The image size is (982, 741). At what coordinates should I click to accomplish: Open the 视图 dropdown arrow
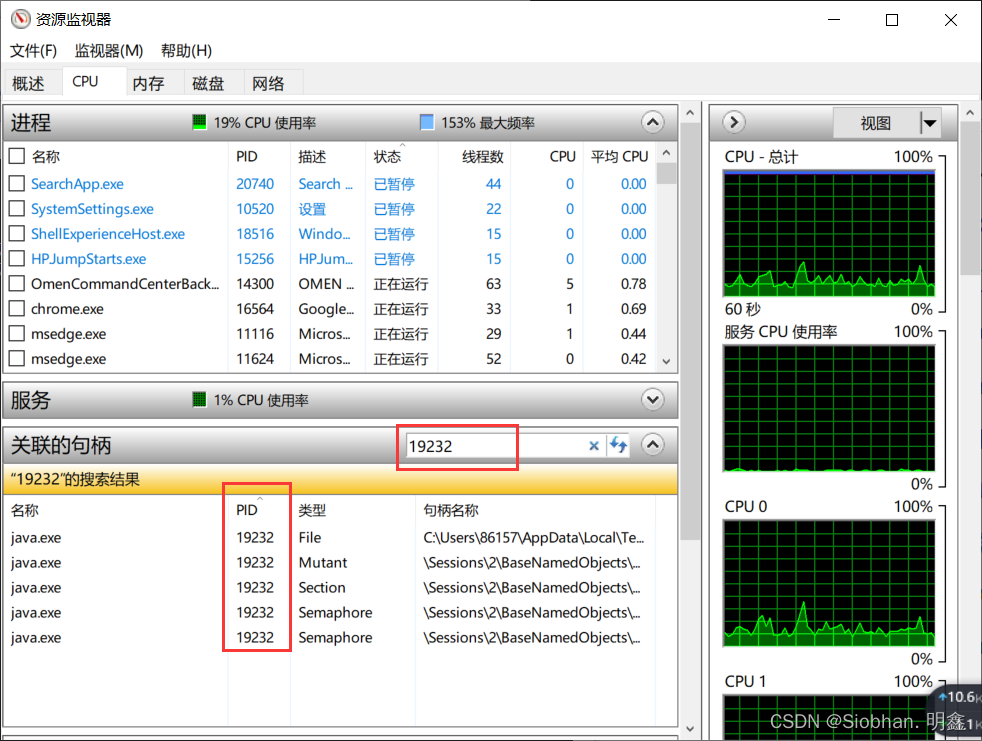pos(930,123)
